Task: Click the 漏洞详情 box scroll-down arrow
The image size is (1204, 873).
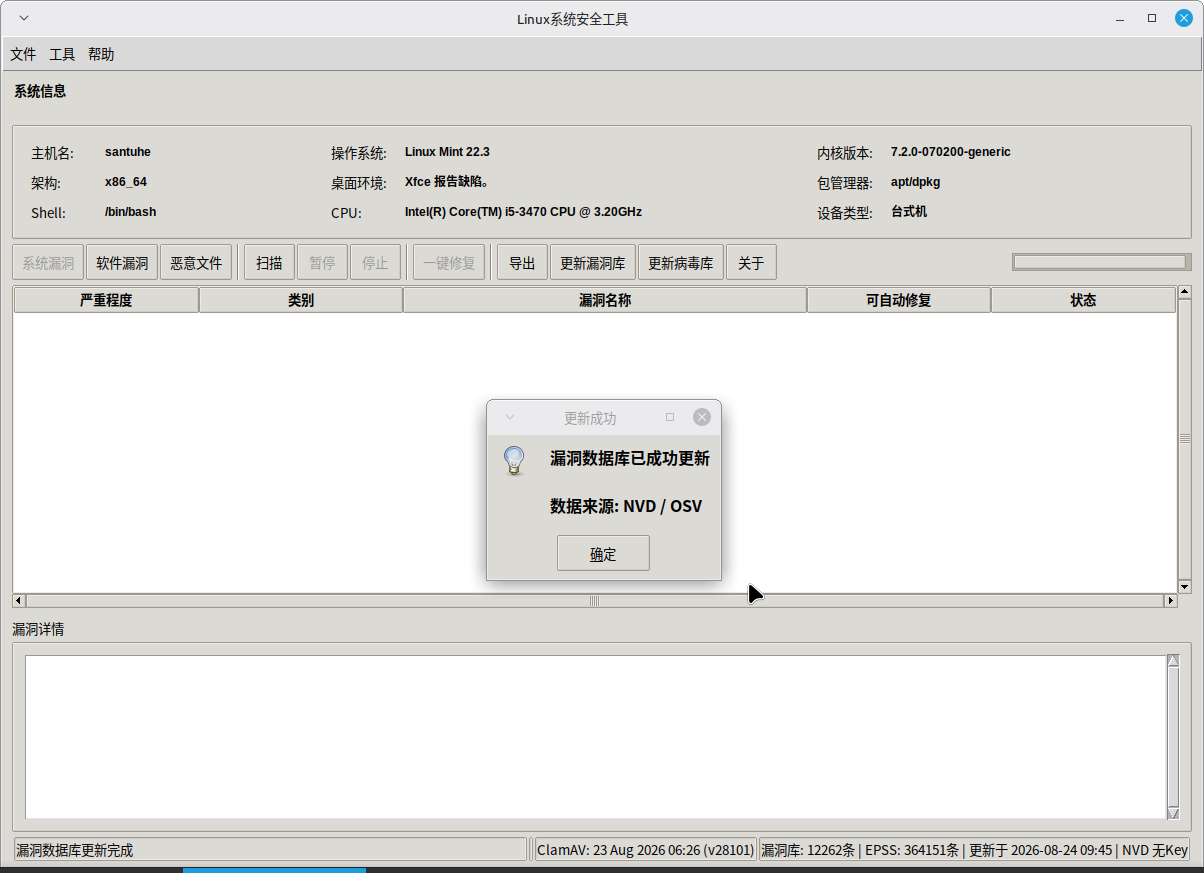Action: 1173,813
